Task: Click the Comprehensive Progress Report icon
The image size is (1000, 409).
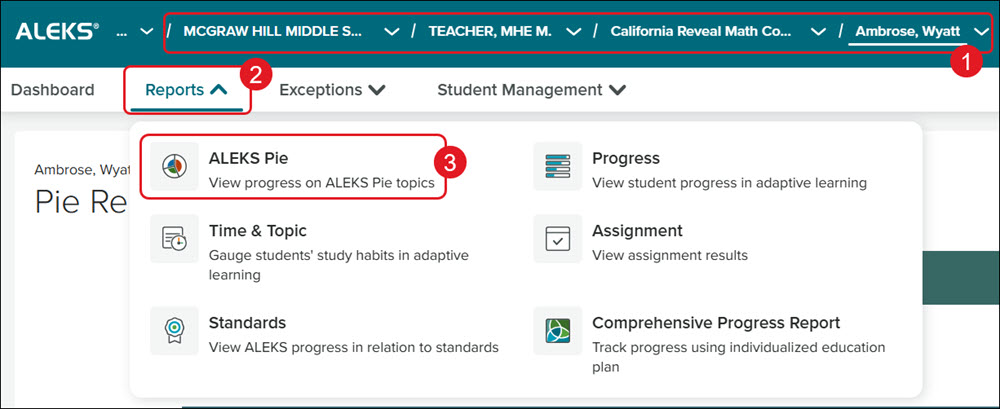Action: pos(557,331)
